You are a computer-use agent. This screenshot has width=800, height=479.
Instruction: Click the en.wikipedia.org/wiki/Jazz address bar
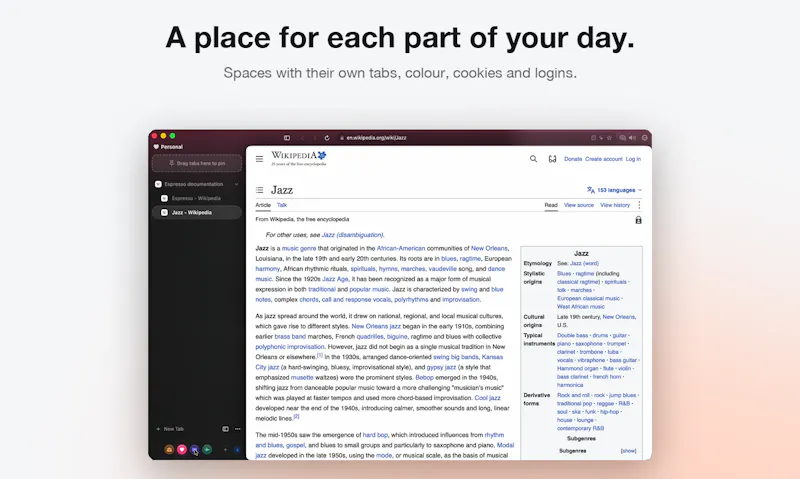(x=373, y=138)
